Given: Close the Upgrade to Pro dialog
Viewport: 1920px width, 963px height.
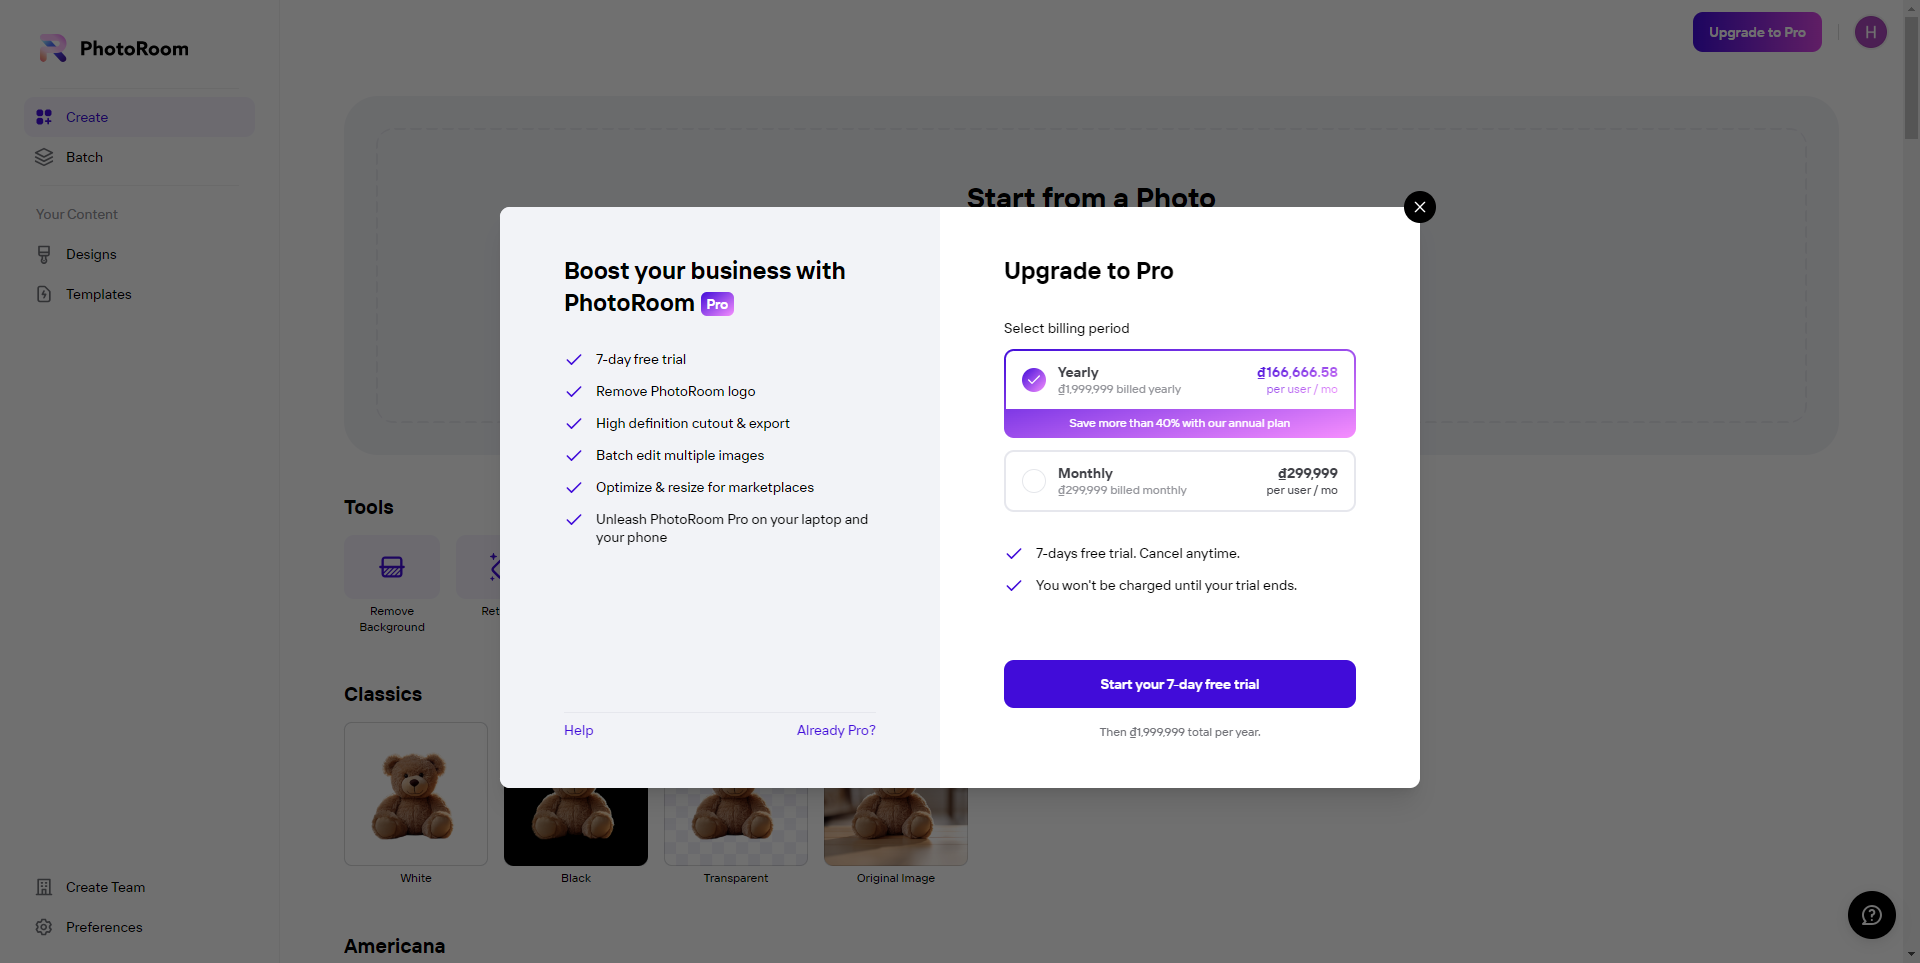Looking at the screenshot, I should pos(1420,207).
